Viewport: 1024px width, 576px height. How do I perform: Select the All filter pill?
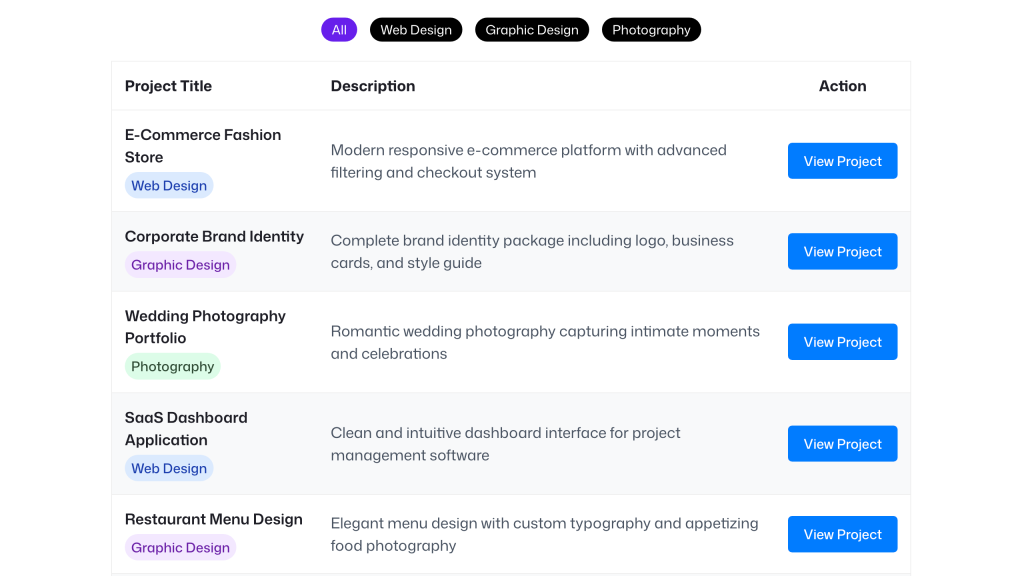[x=338, y=29]
